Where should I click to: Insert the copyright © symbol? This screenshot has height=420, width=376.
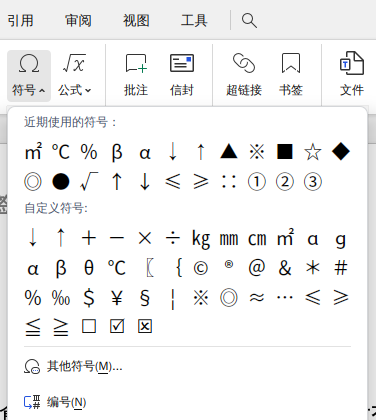pyautogui.click(x=201, y=268)
